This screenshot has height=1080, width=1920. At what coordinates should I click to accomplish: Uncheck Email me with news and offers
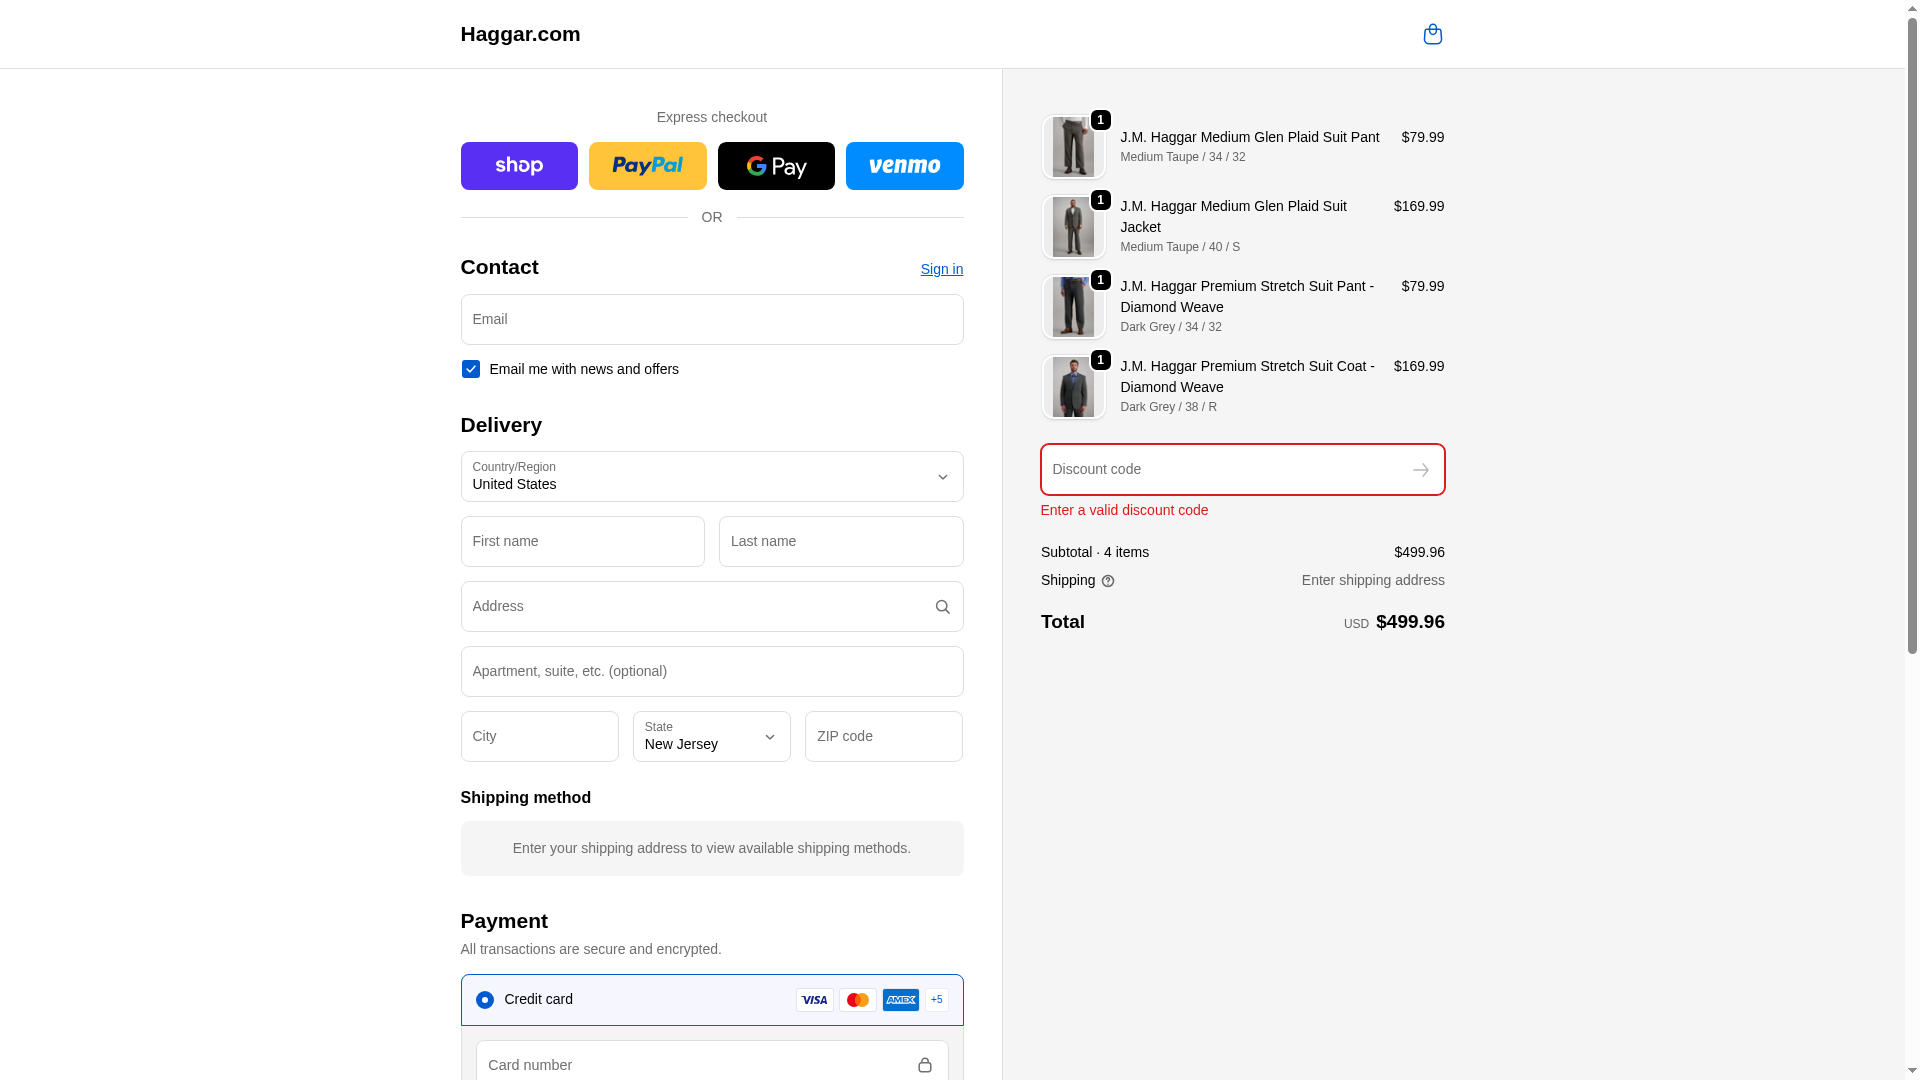(x=470, y=369)
